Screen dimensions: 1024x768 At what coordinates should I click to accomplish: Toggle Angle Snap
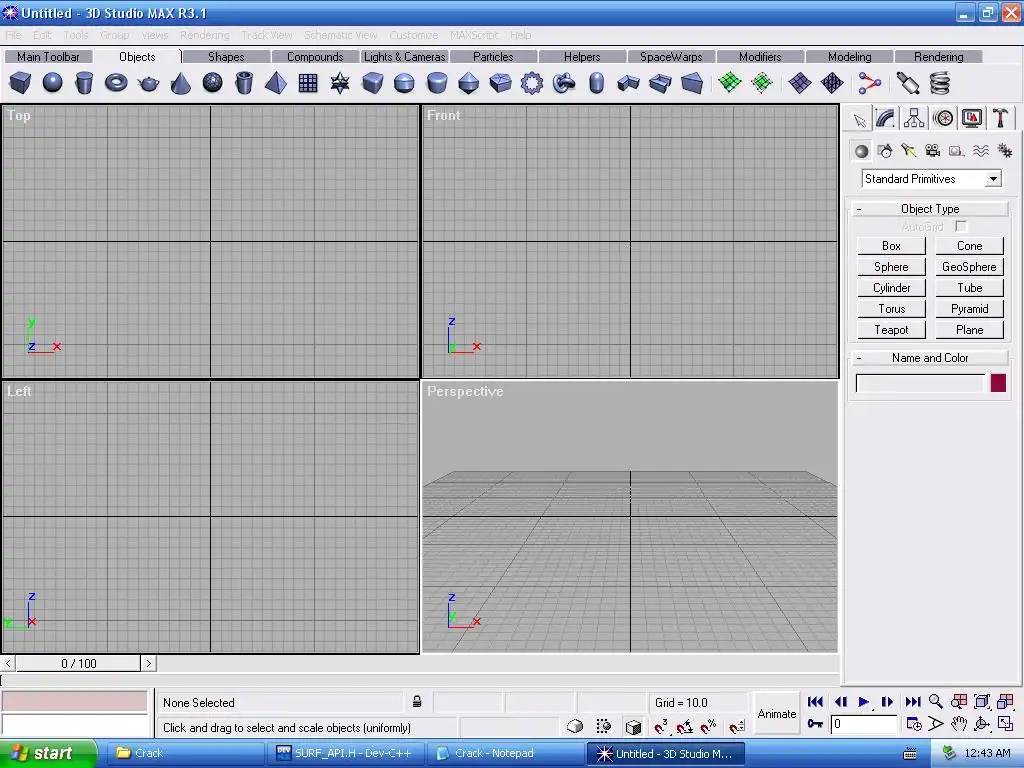tap(685, 726)
